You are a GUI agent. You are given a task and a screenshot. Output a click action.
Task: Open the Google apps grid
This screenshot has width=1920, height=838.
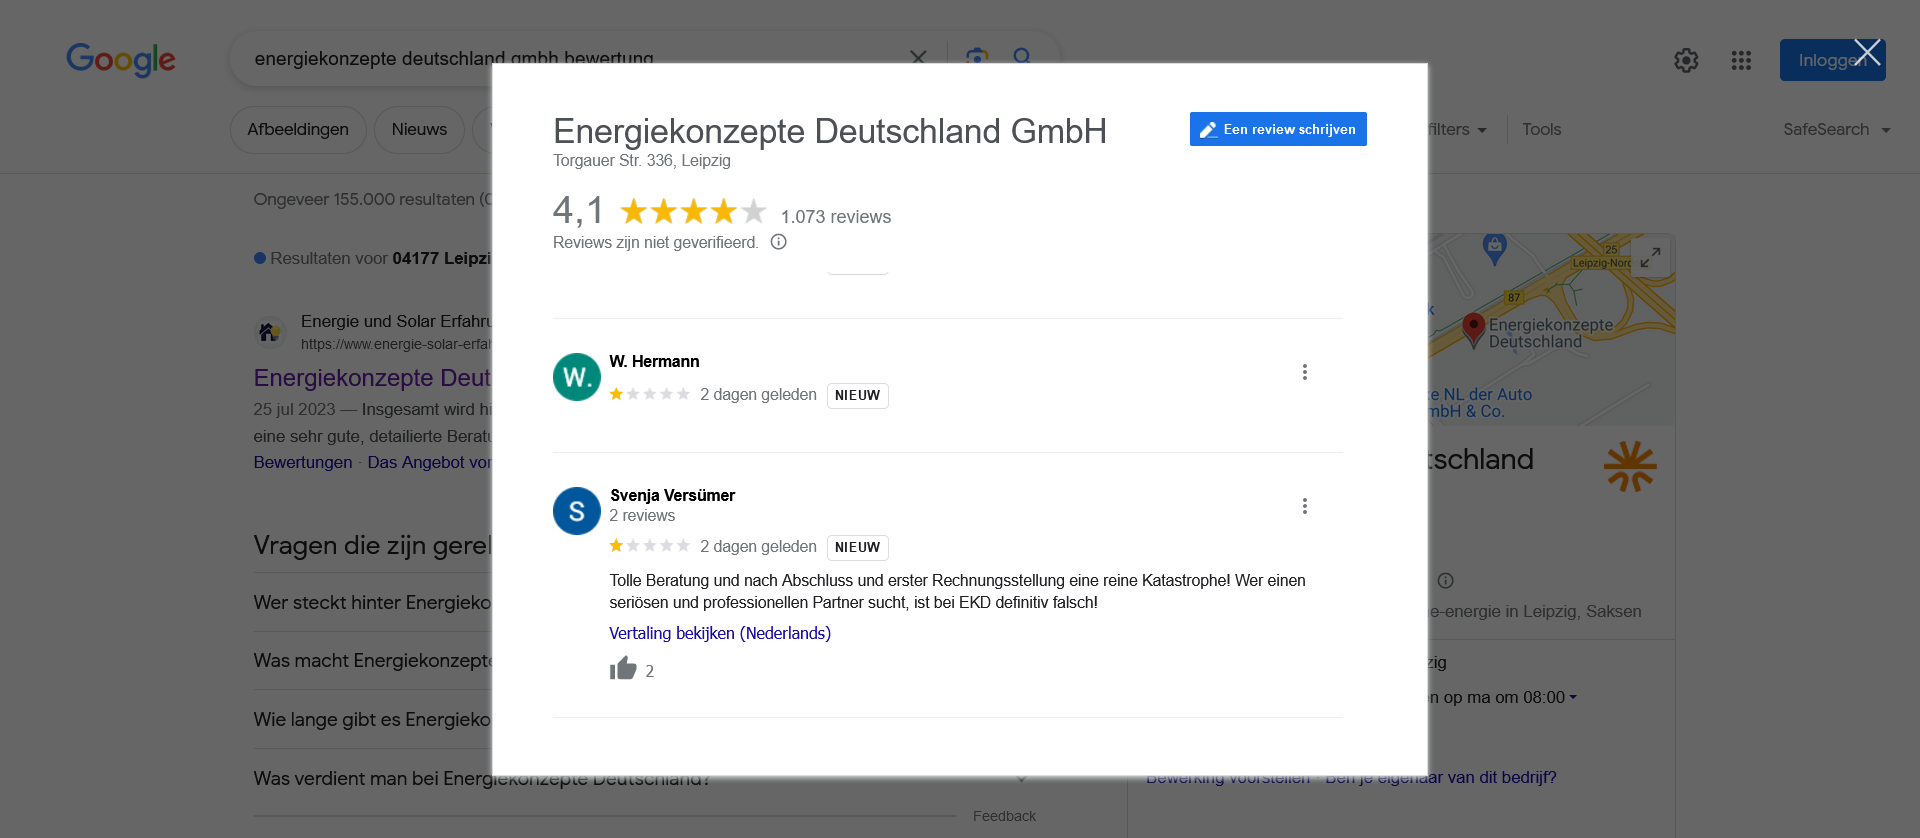tap(1741, 61)
